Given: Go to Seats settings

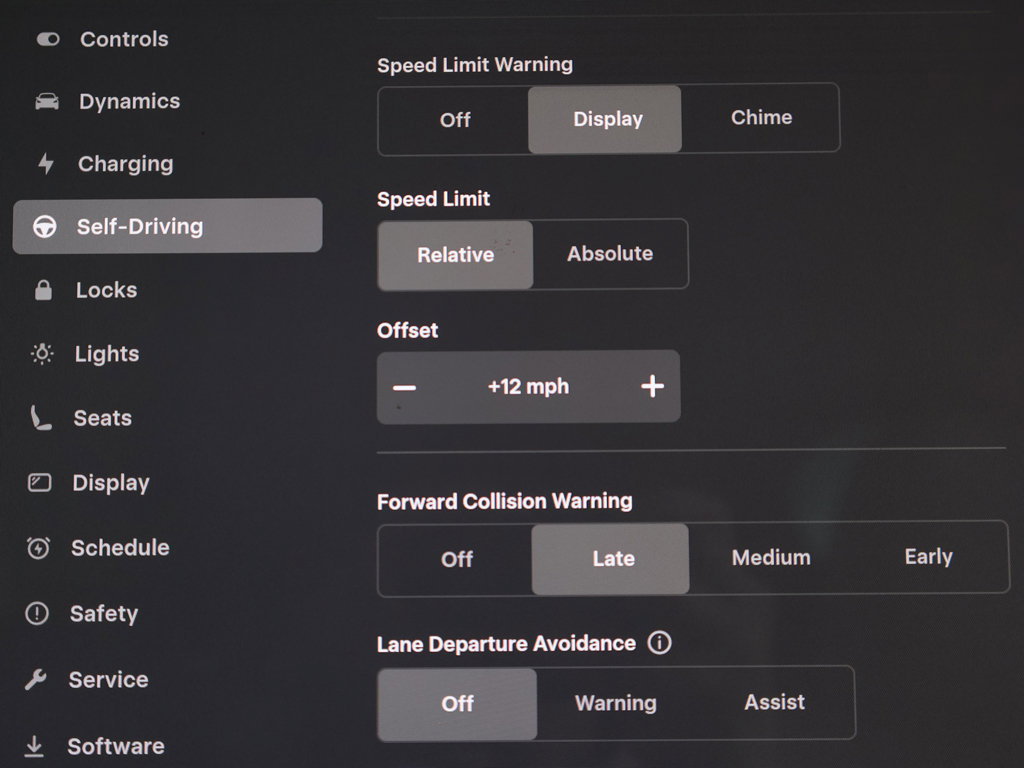Looking at the screenshot, I should coord(103,418).
